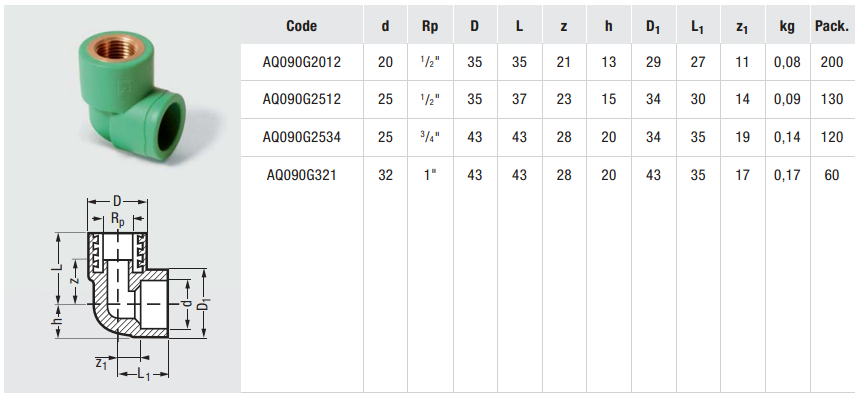The image size is (860, 397).
Task: Click product code AQ090G2512
Action: 302,99
